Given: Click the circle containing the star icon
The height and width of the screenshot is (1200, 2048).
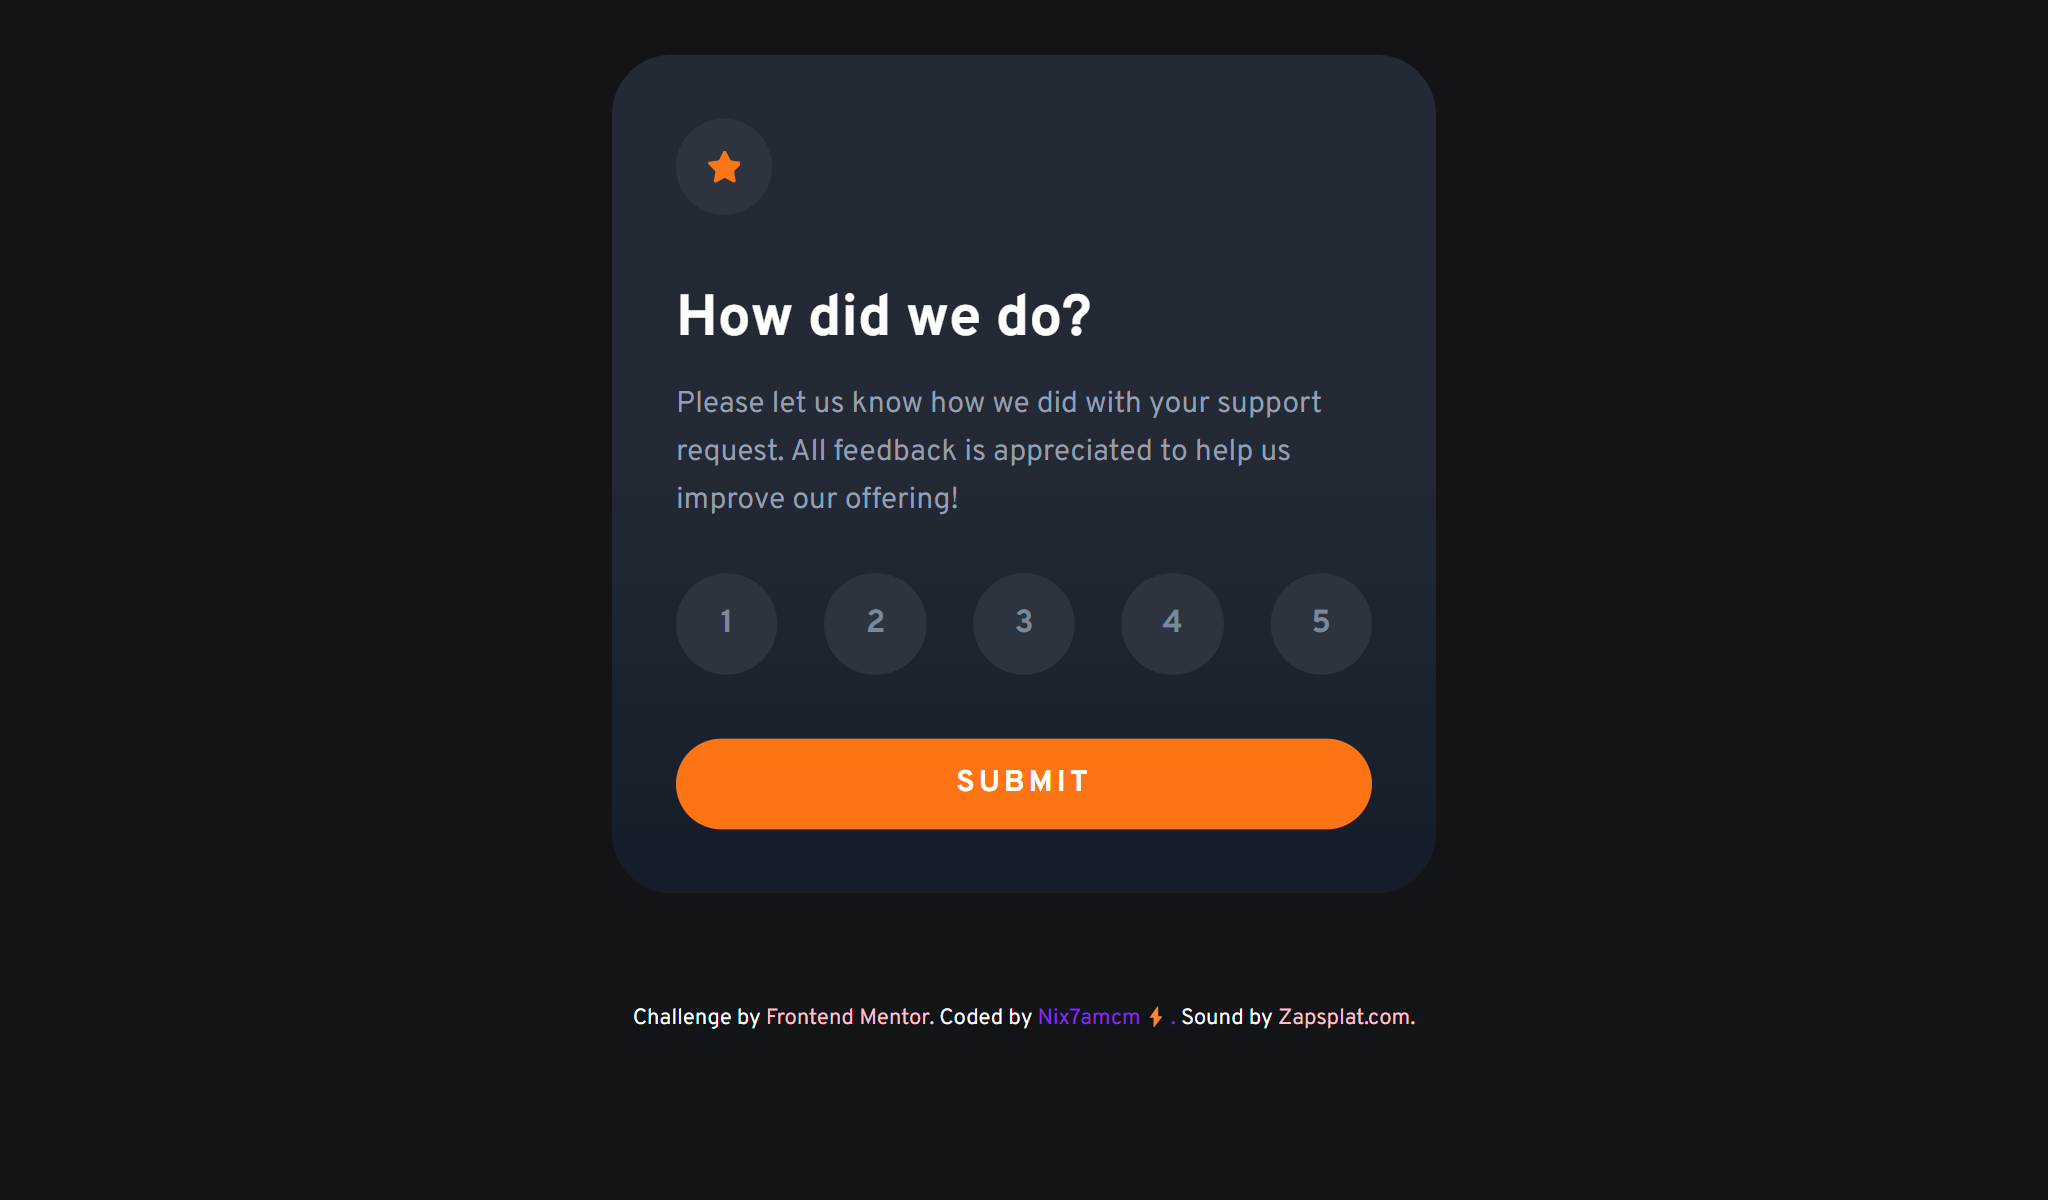Looking at the screenshot, I should 723,168.
